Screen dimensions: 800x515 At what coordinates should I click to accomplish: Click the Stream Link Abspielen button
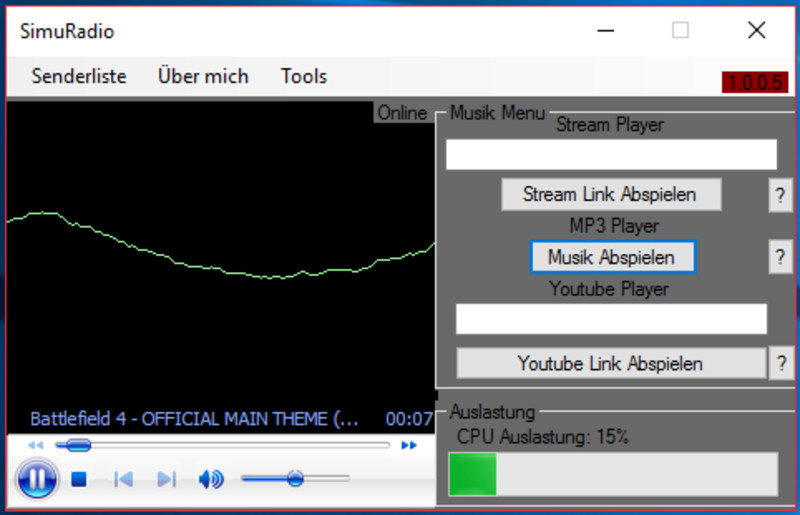(x=610, y=195)
